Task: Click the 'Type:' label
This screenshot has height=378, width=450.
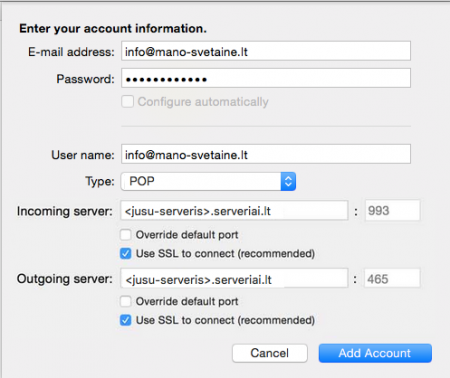Action: pyautogui.click(x=100, y=181)
